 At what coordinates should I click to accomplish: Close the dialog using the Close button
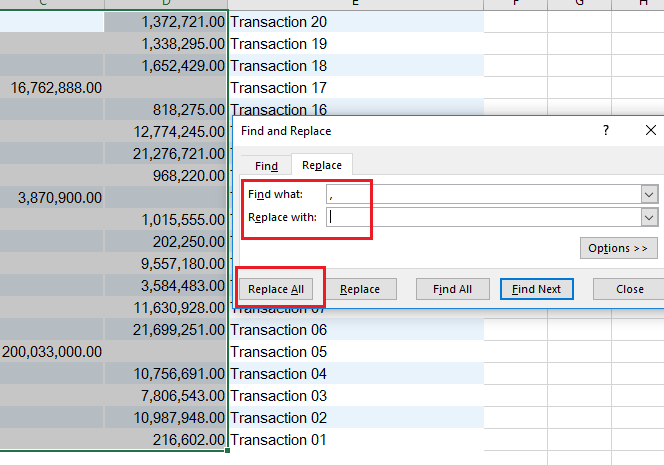629,289
